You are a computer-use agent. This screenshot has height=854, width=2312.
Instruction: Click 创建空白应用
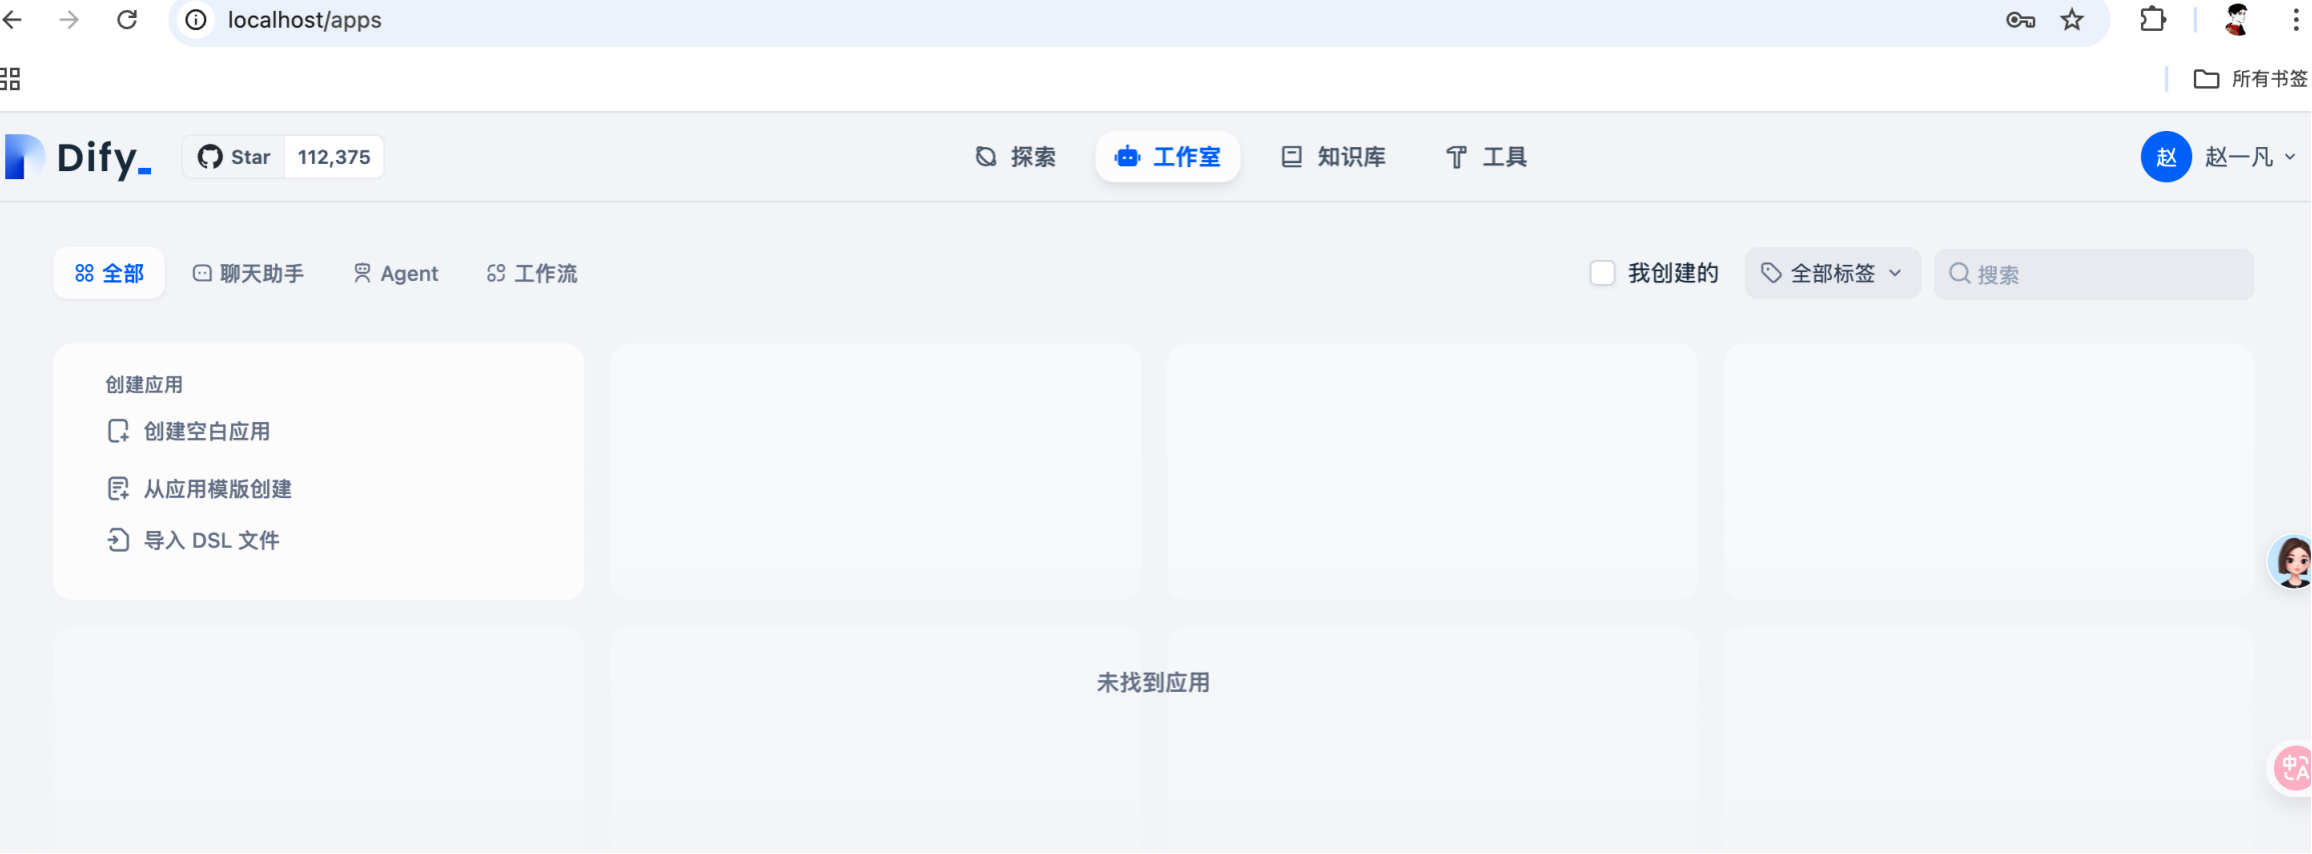[x=188, y=431]
